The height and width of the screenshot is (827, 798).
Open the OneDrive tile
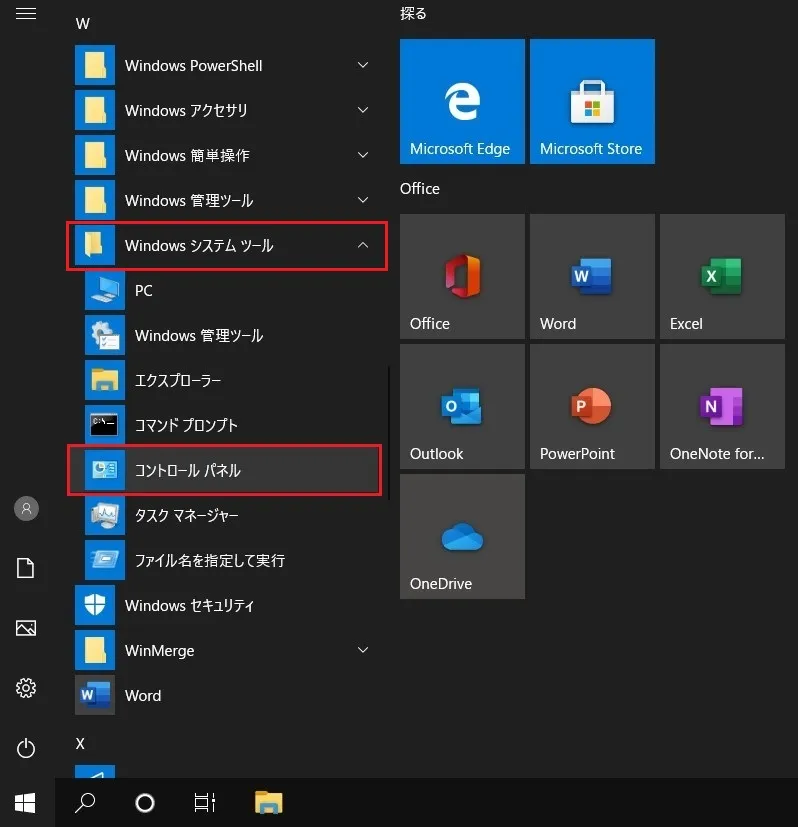pyautogui.click(x=462, y=536)
